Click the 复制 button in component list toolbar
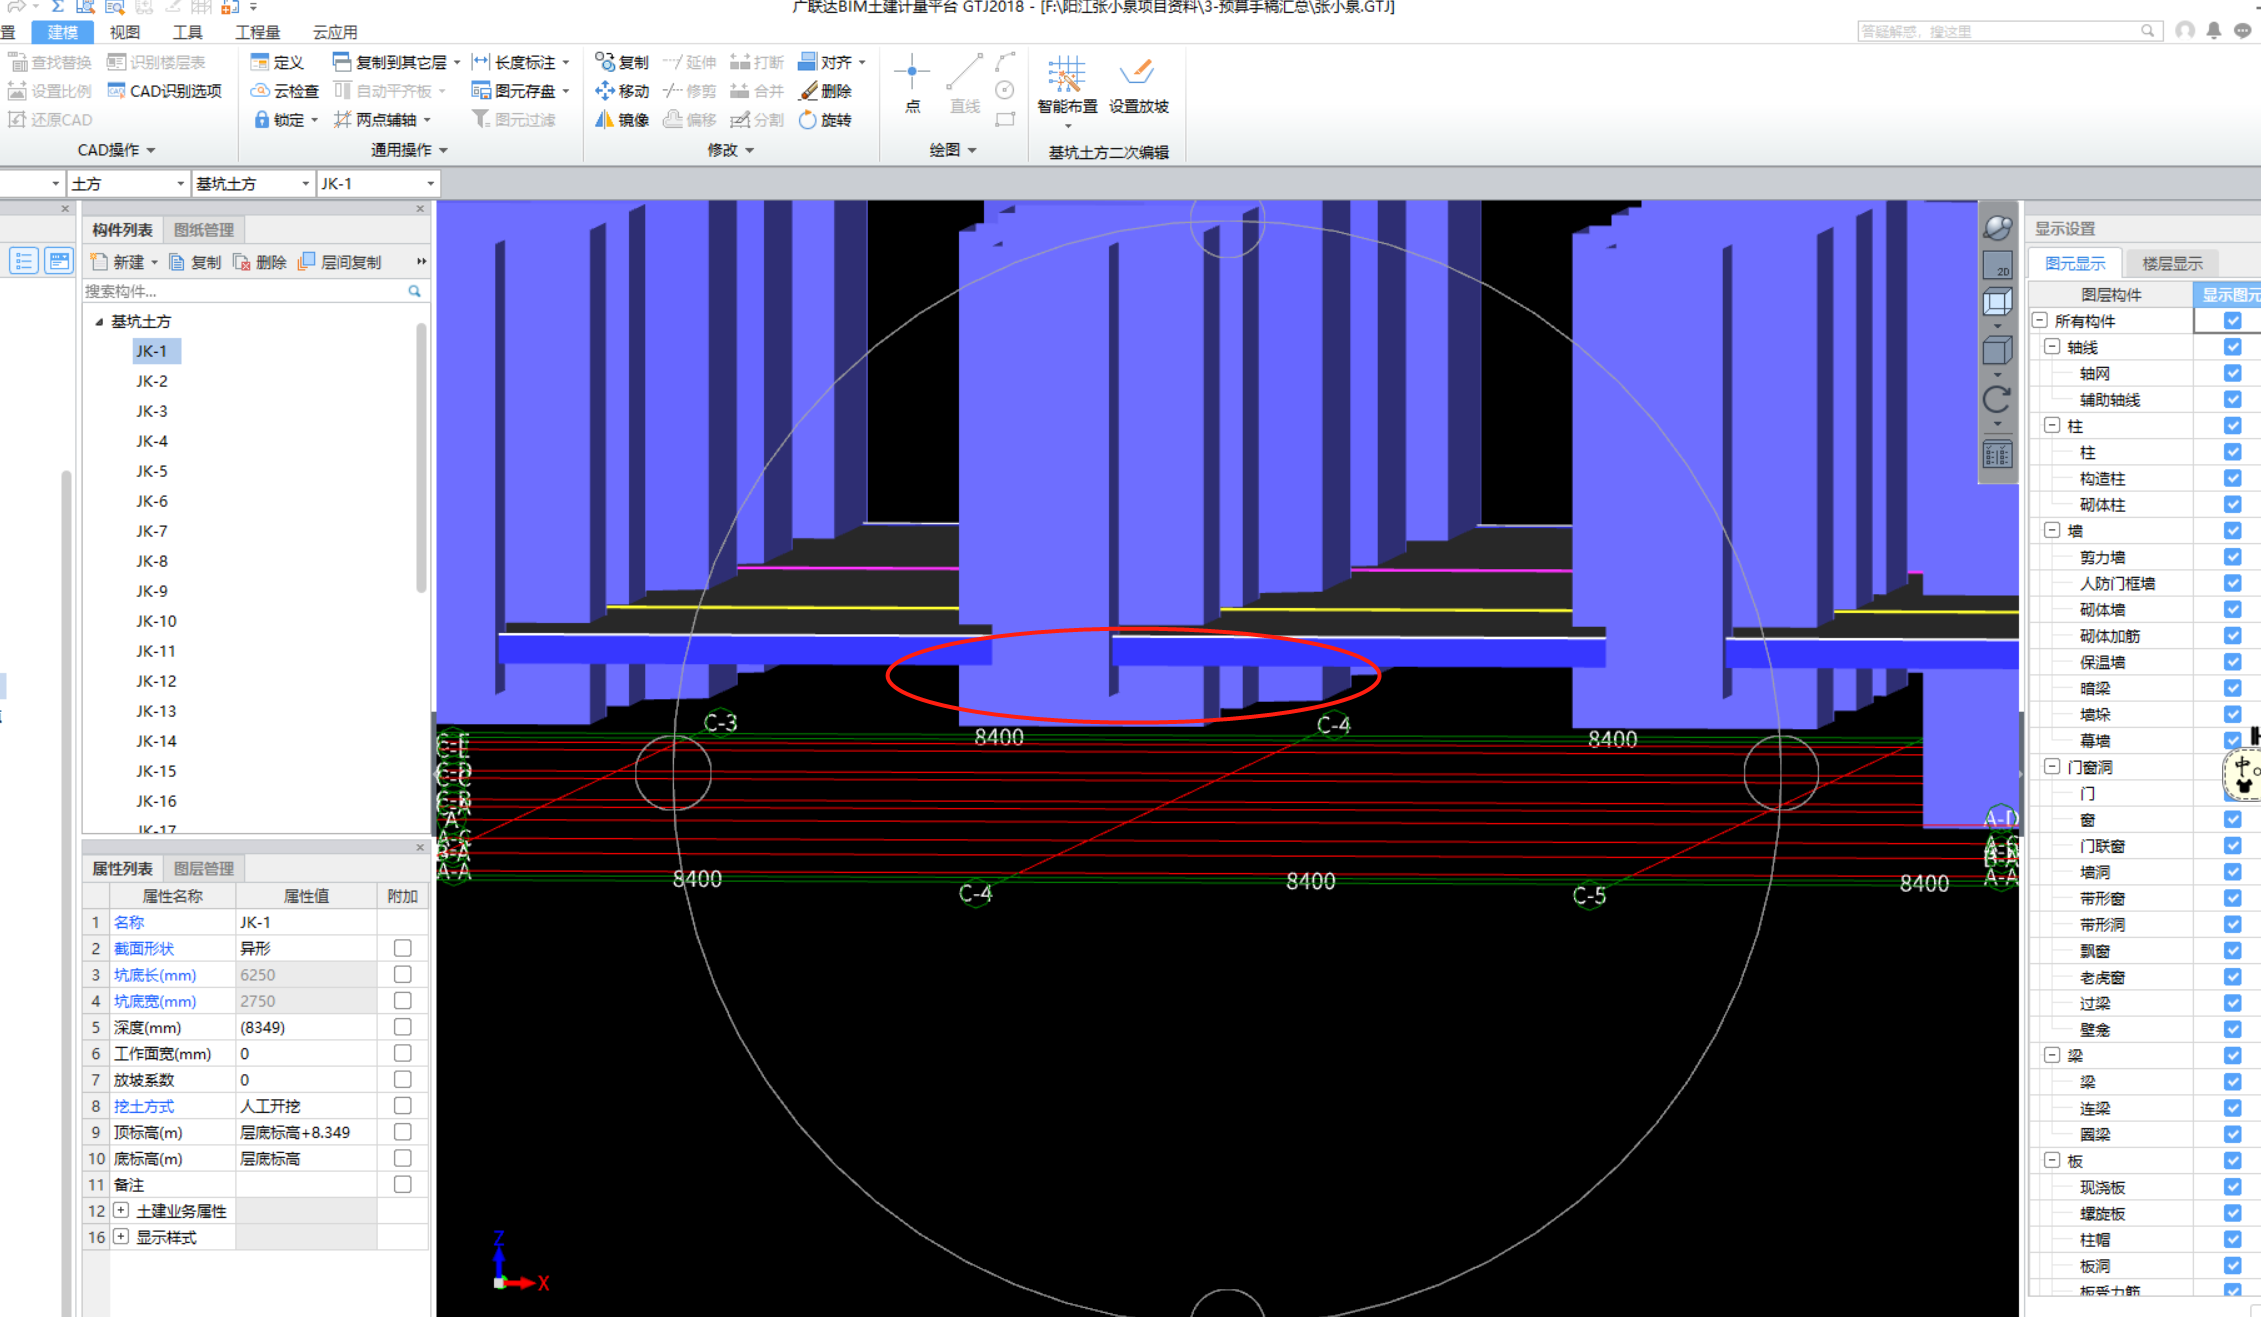This screenshot has height=1317, width=2261. [x=196, y=262]
